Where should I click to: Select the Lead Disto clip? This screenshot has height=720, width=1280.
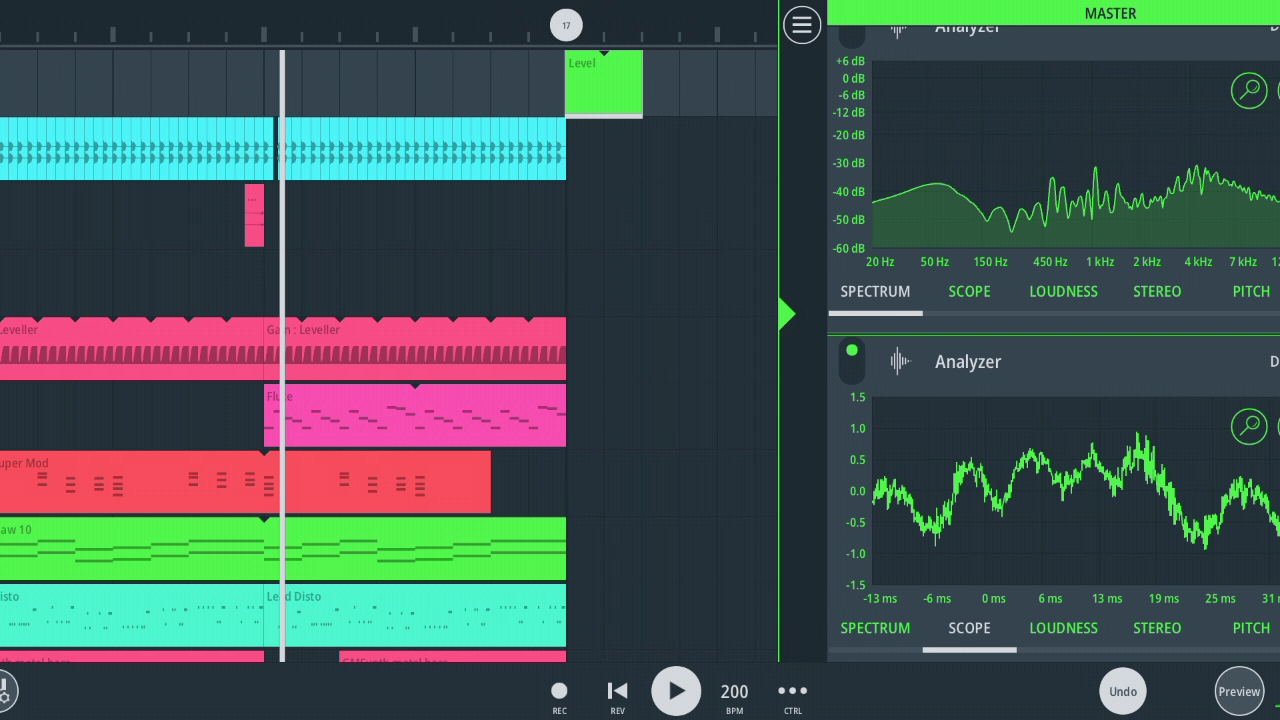[x=415, y=615]
